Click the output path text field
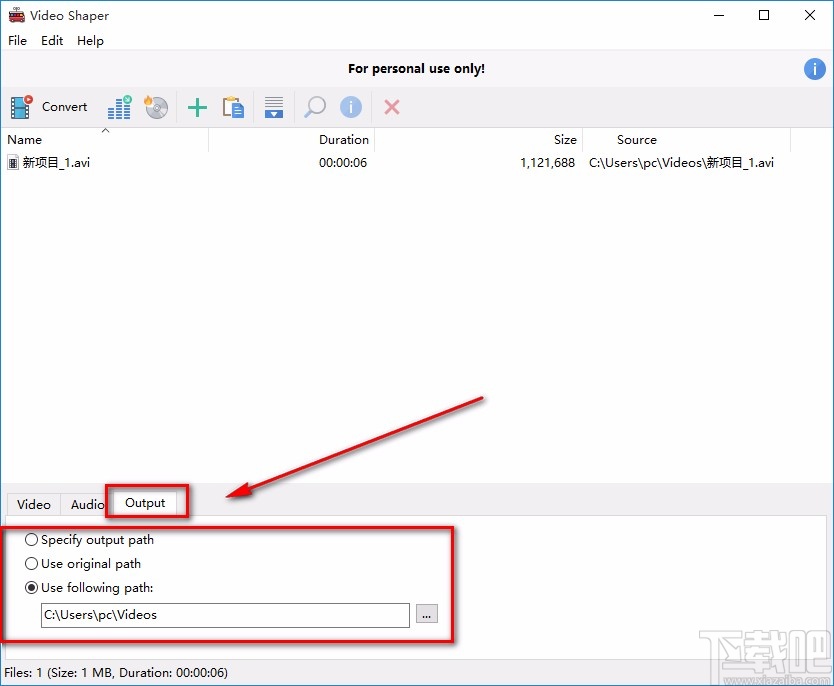This screenshot has height=686, width=834. click(226, 615)
